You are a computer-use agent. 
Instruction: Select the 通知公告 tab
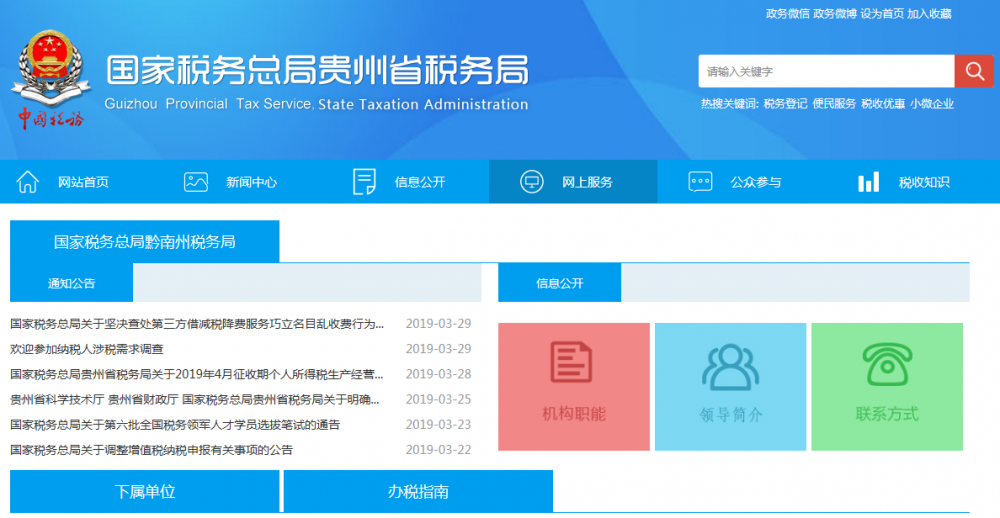(x=71, y=283)
